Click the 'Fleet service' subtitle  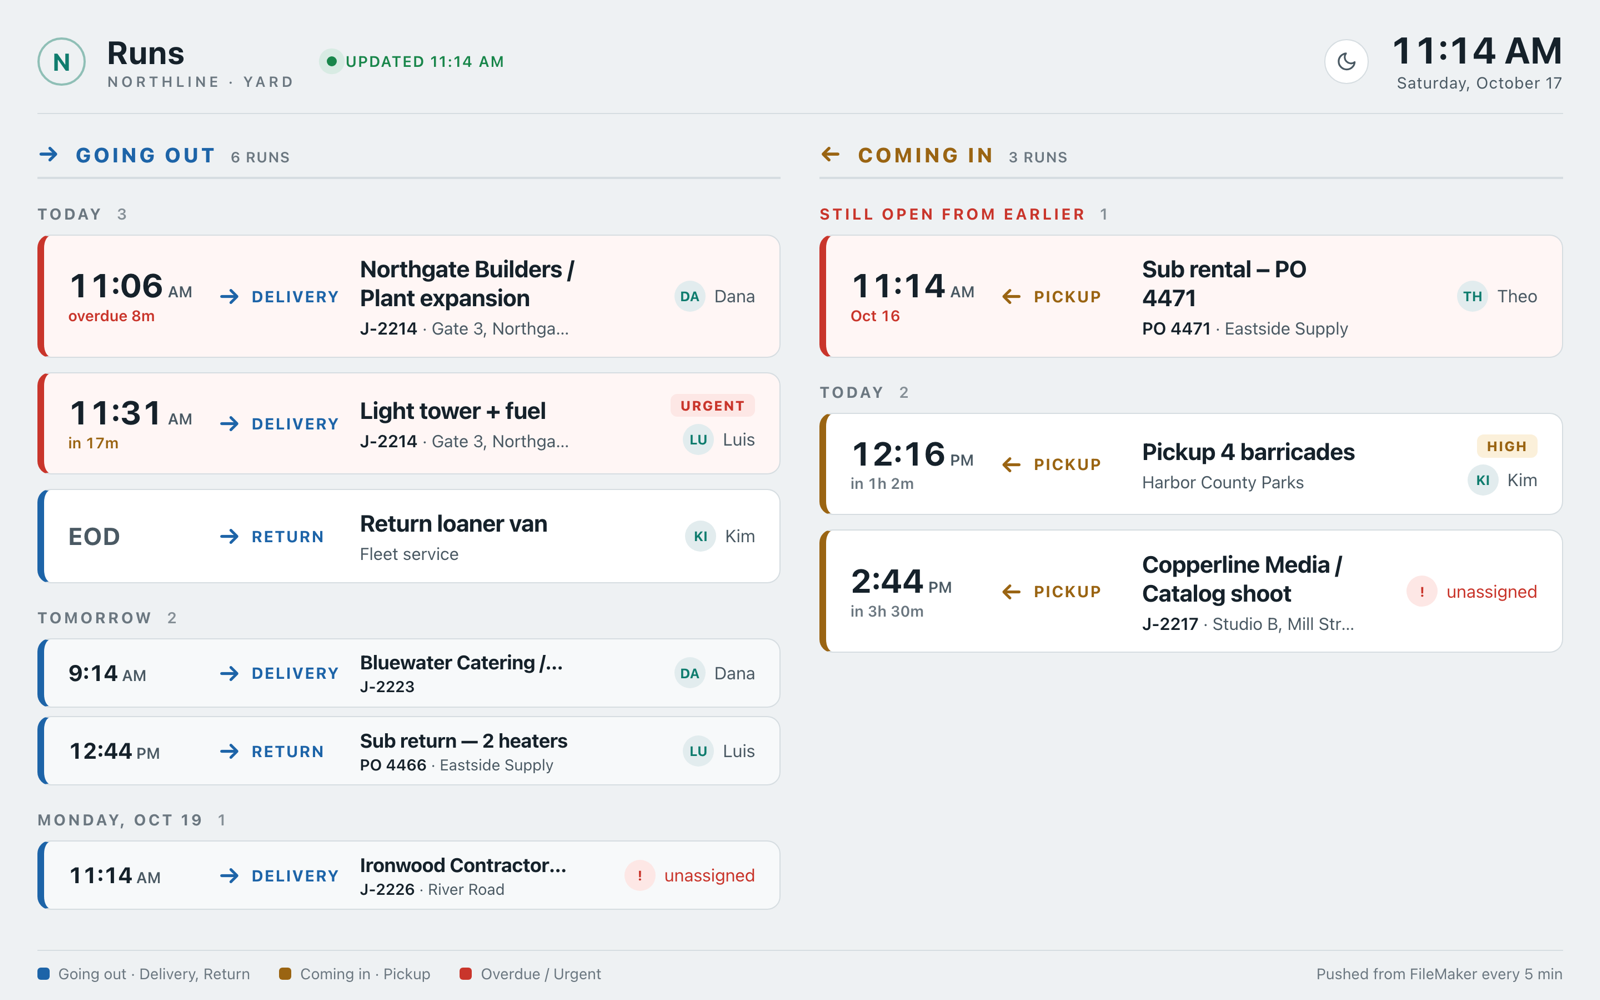409,554
